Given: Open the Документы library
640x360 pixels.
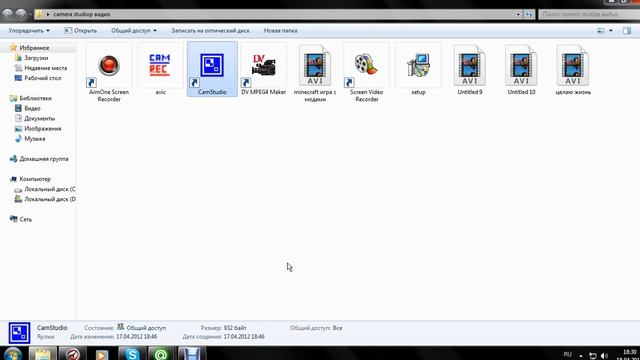Looking at the screenshot, I should tap(39, 118).
